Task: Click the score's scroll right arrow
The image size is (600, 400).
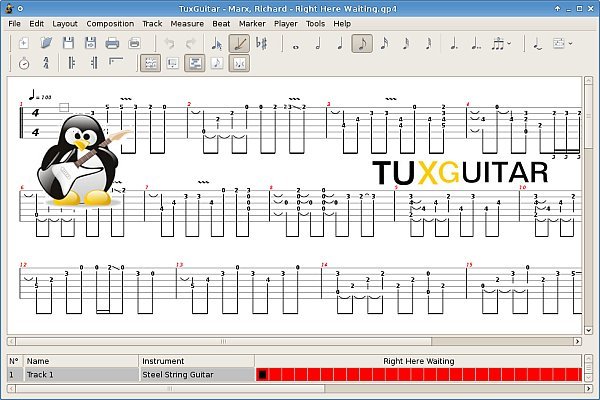Action: point(577,341)
